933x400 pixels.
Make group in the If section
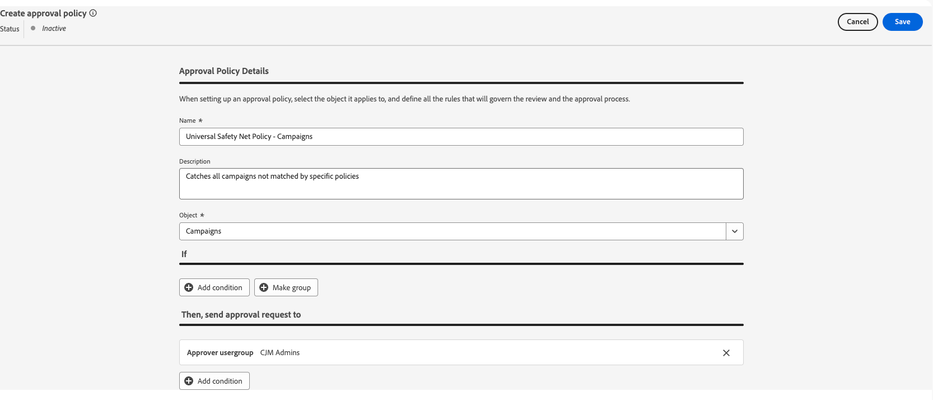pos(286,288)
